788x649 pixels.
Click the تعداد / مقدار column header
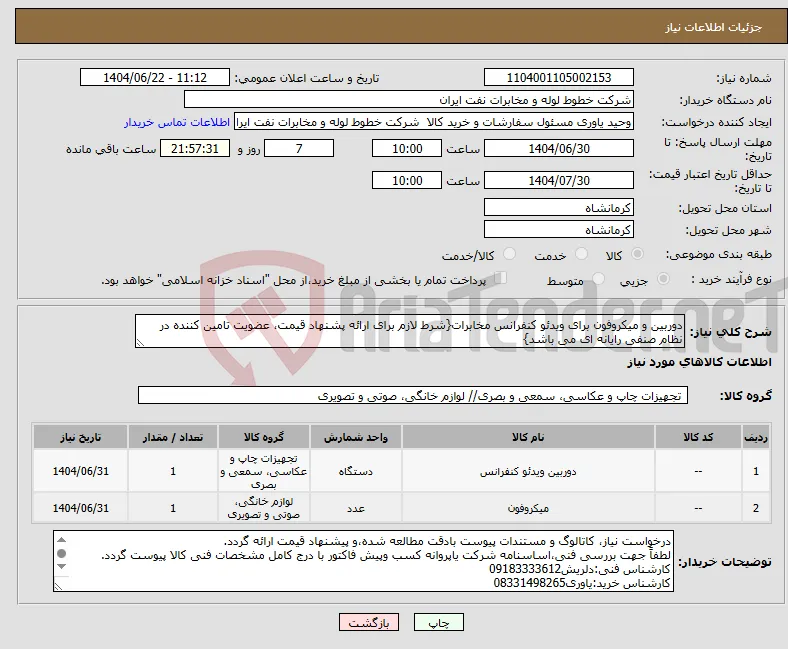(x=173, y=437)
